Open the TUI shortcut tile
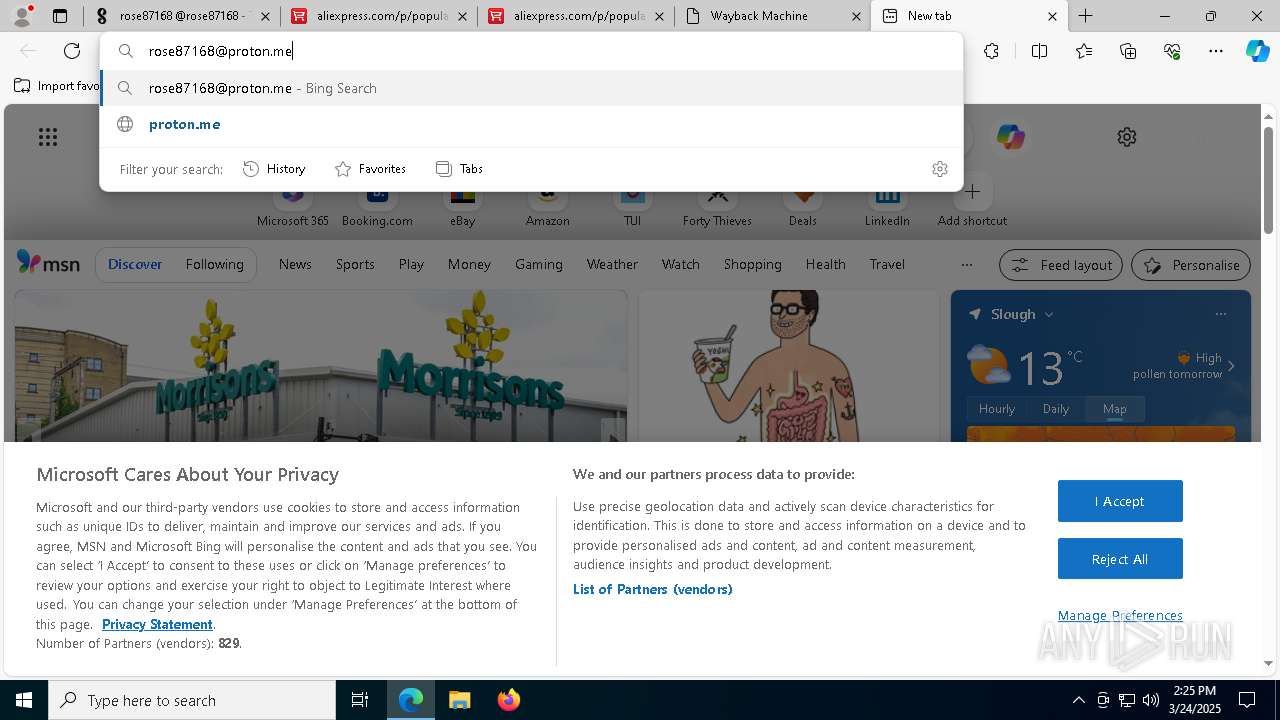1280x720 pixels. click(632, 207)
